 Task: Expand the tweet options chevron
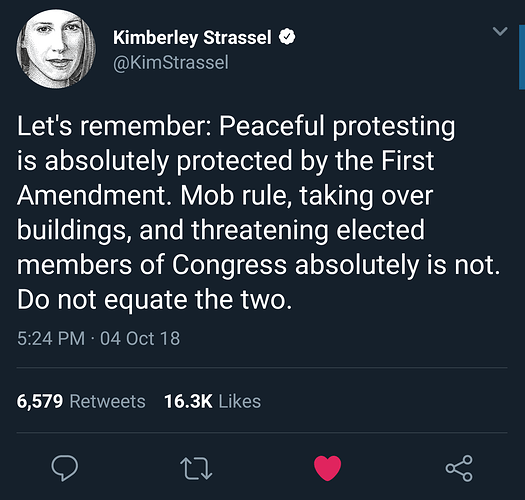pos(500,31)
